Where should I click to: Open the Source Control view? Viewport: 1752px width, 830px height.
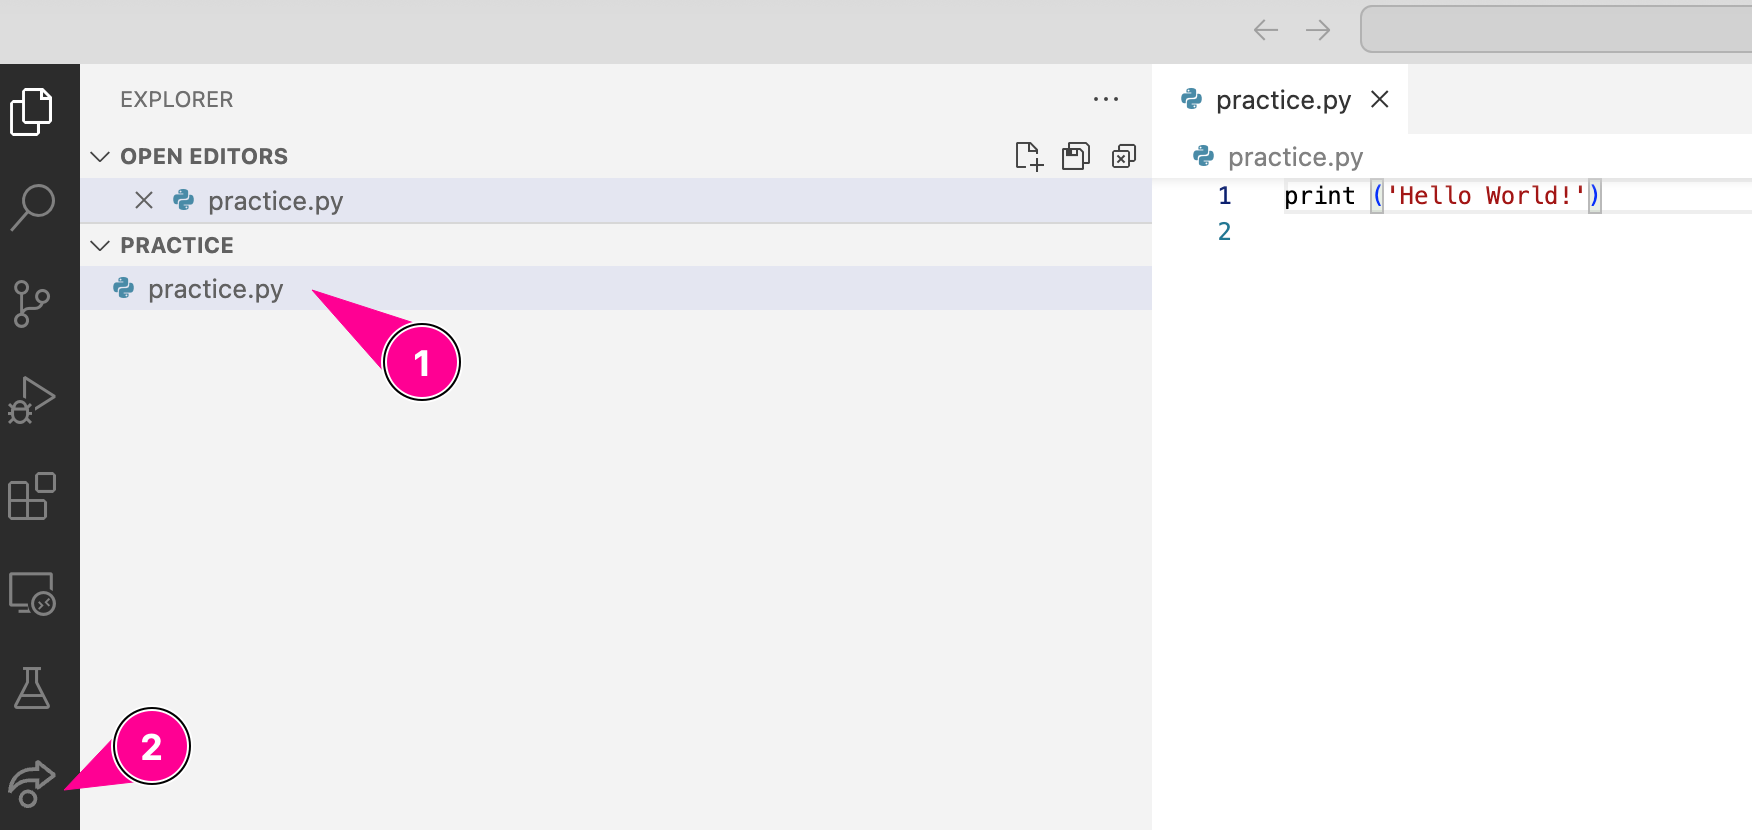click(32, 304)
